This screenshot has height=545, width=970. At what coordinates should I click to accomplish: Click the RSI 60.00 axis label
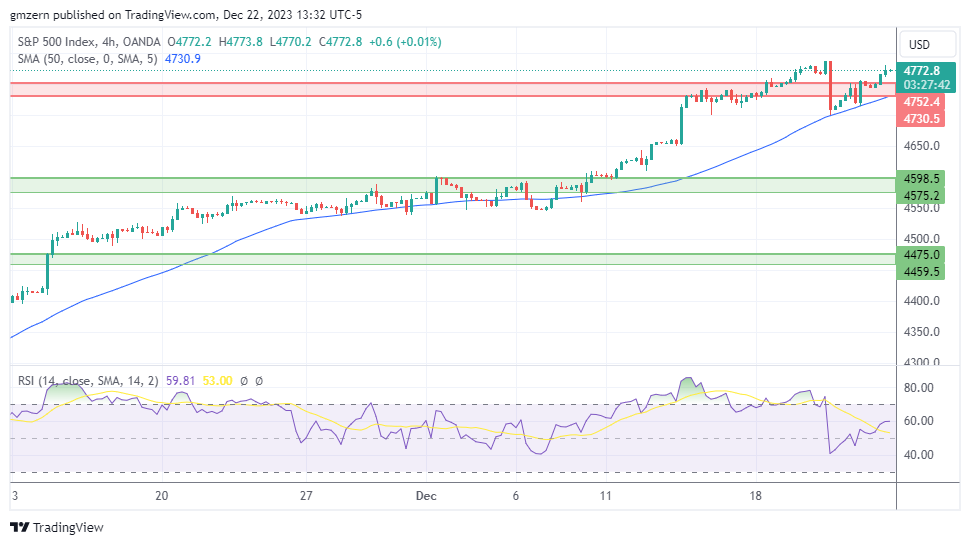tap(919, 421)
